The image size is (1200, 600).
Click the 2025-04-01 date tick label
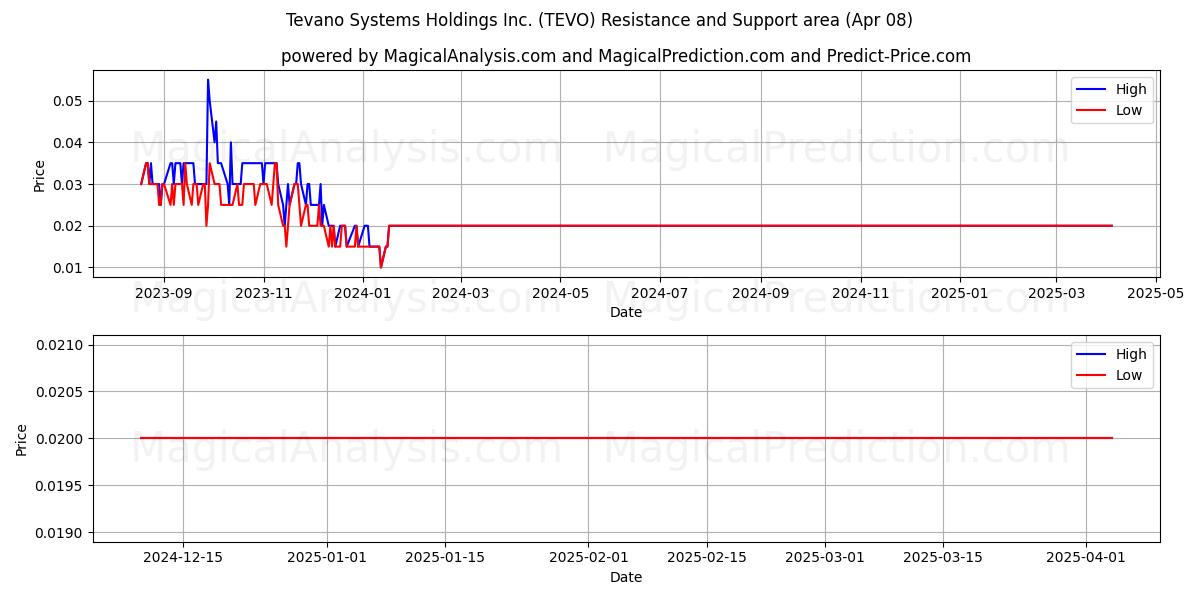(1088, 558)
